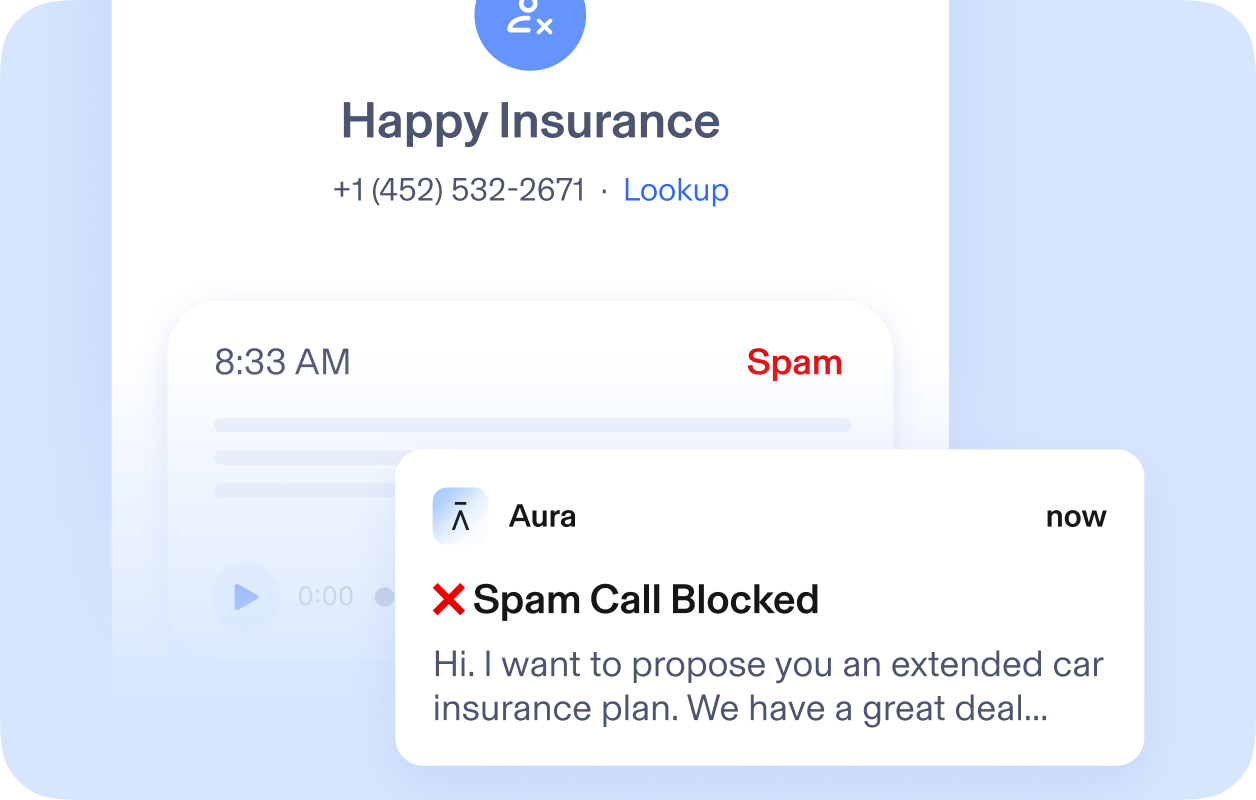Image resolution: width=1256 pixels, height=800 pixels.
Task: Expand the Spam Call Blocked notification
Action: pos(645,599)
